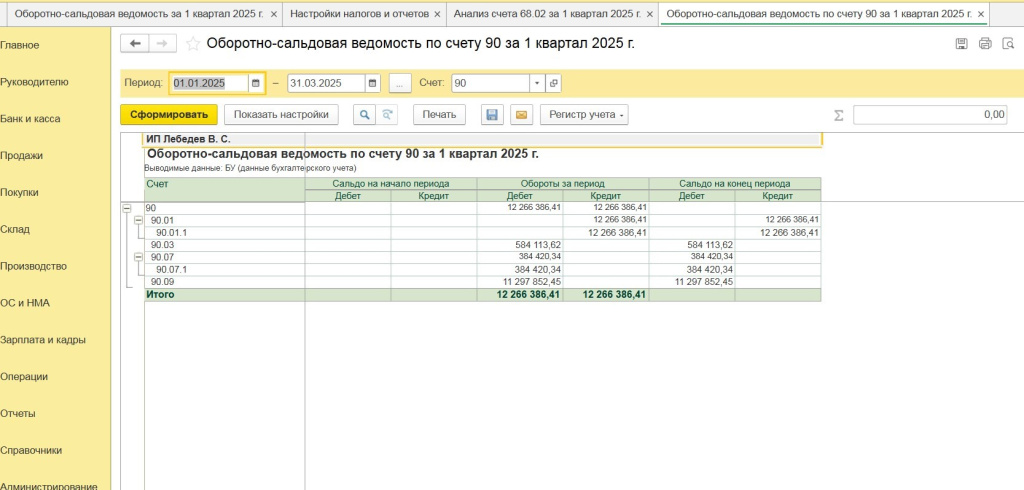The width and height of the screenshot is (1024, 490).
Task: Select row 90.01.1 in report
Action: 482,233
